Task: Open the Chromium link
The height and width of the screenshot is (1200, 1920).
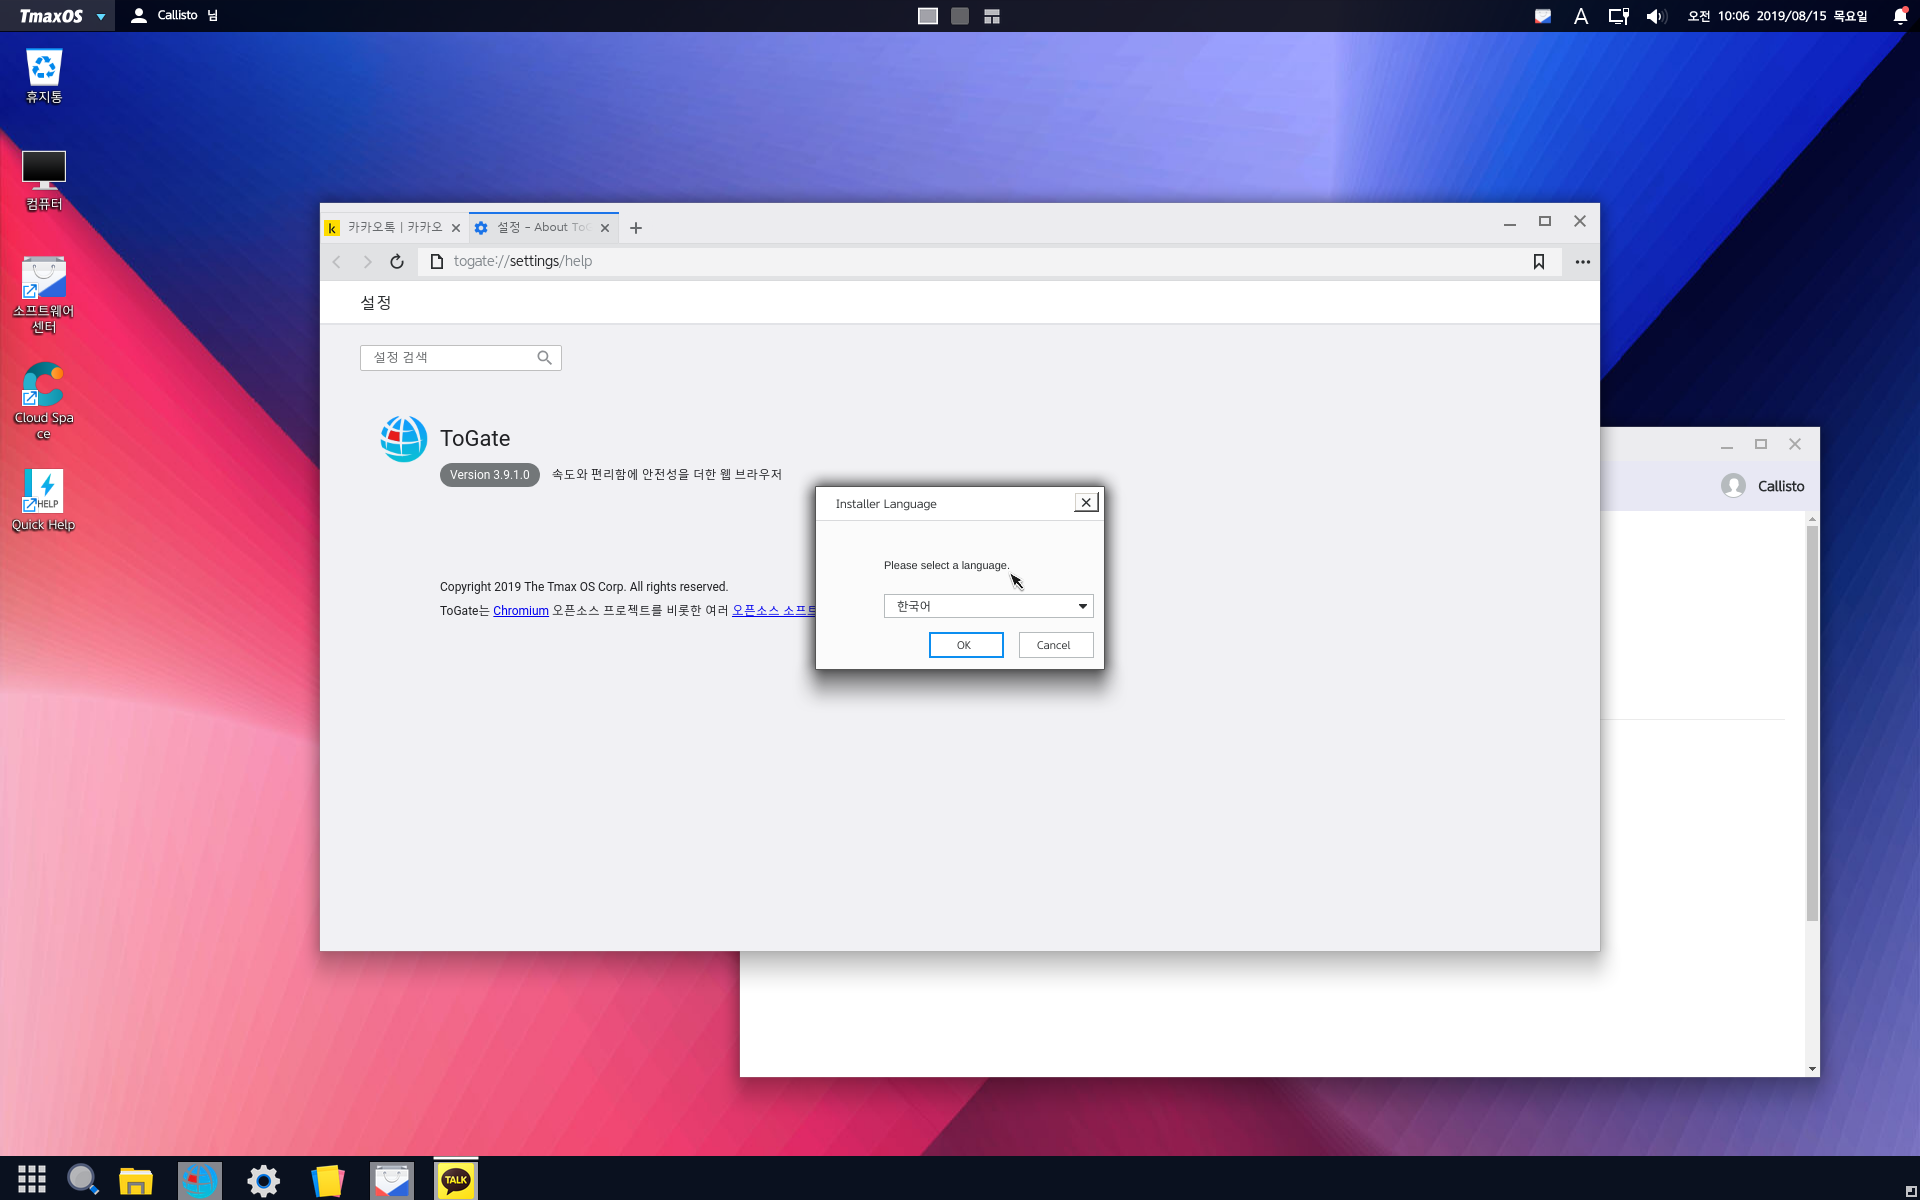Action: [521, 611]
